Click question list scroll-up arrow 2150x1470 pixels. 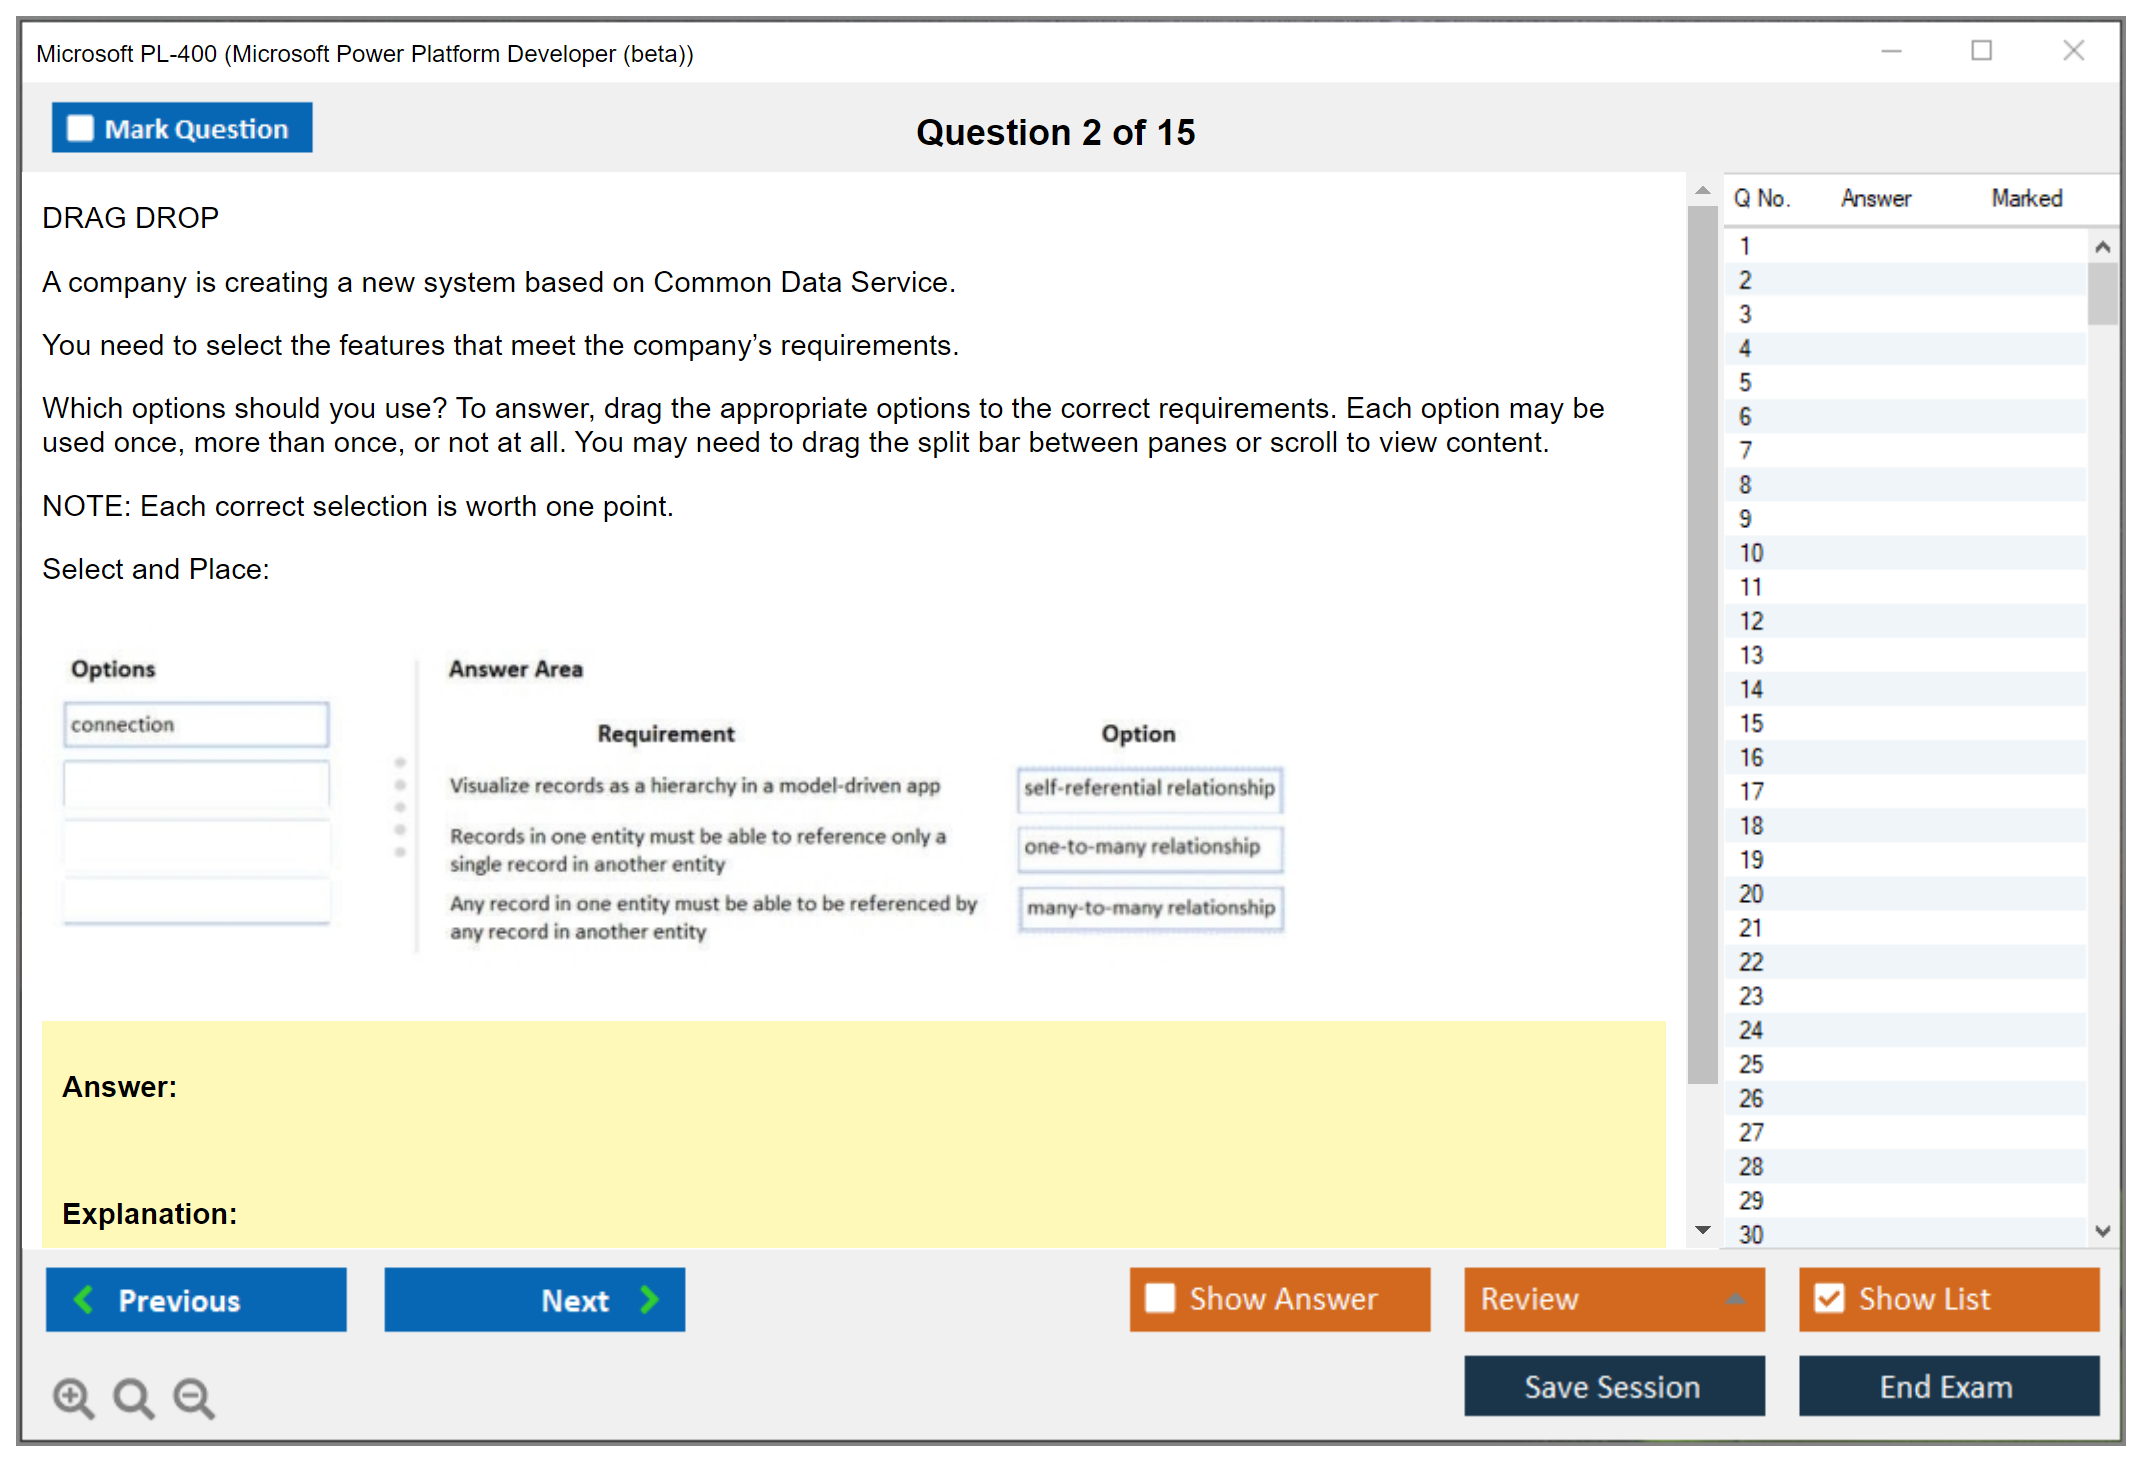pyautogui.click(x=2102, y=247)
